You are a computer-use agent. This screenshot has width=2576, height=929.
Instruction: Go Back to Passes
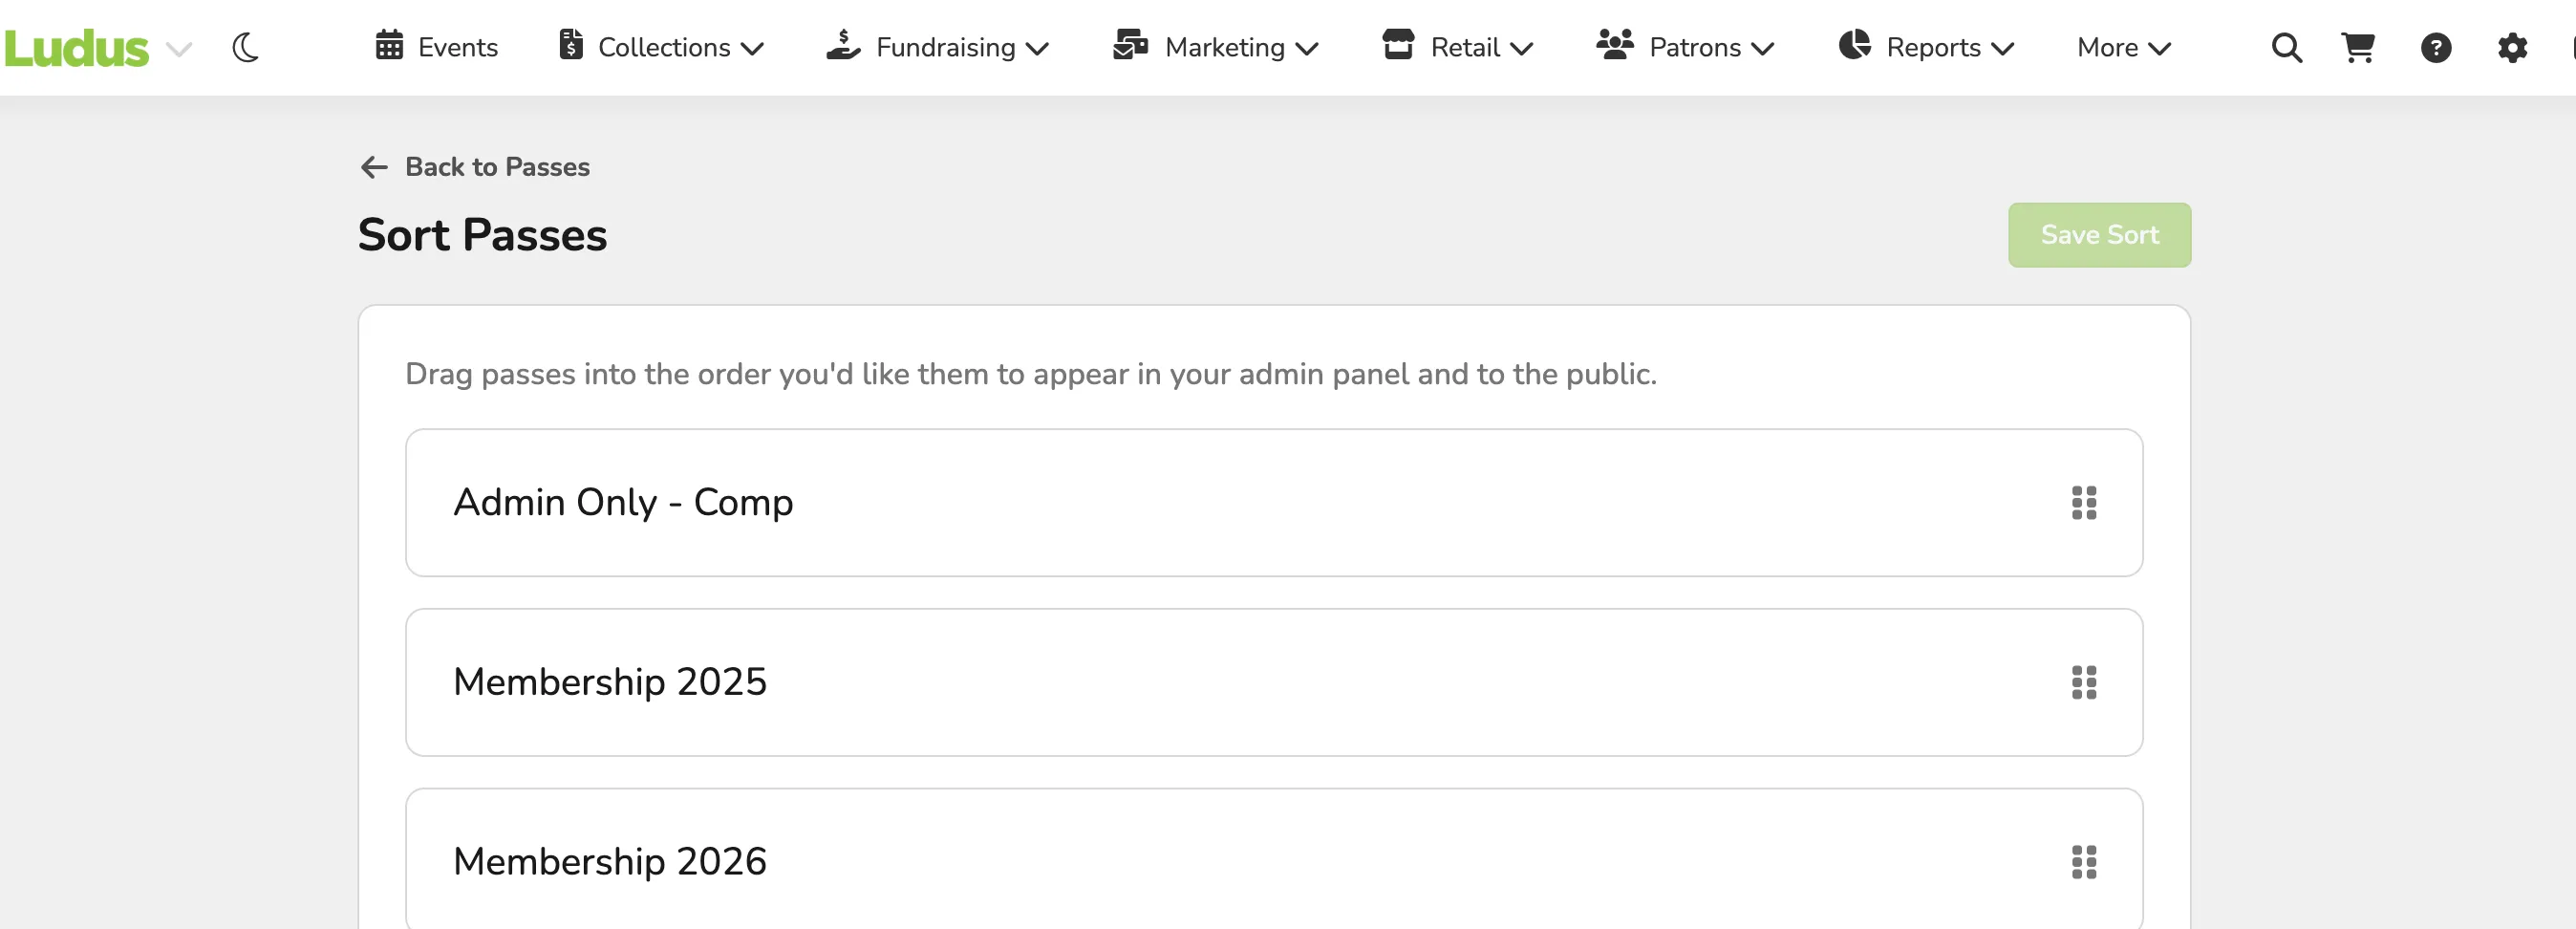[475, 167]
